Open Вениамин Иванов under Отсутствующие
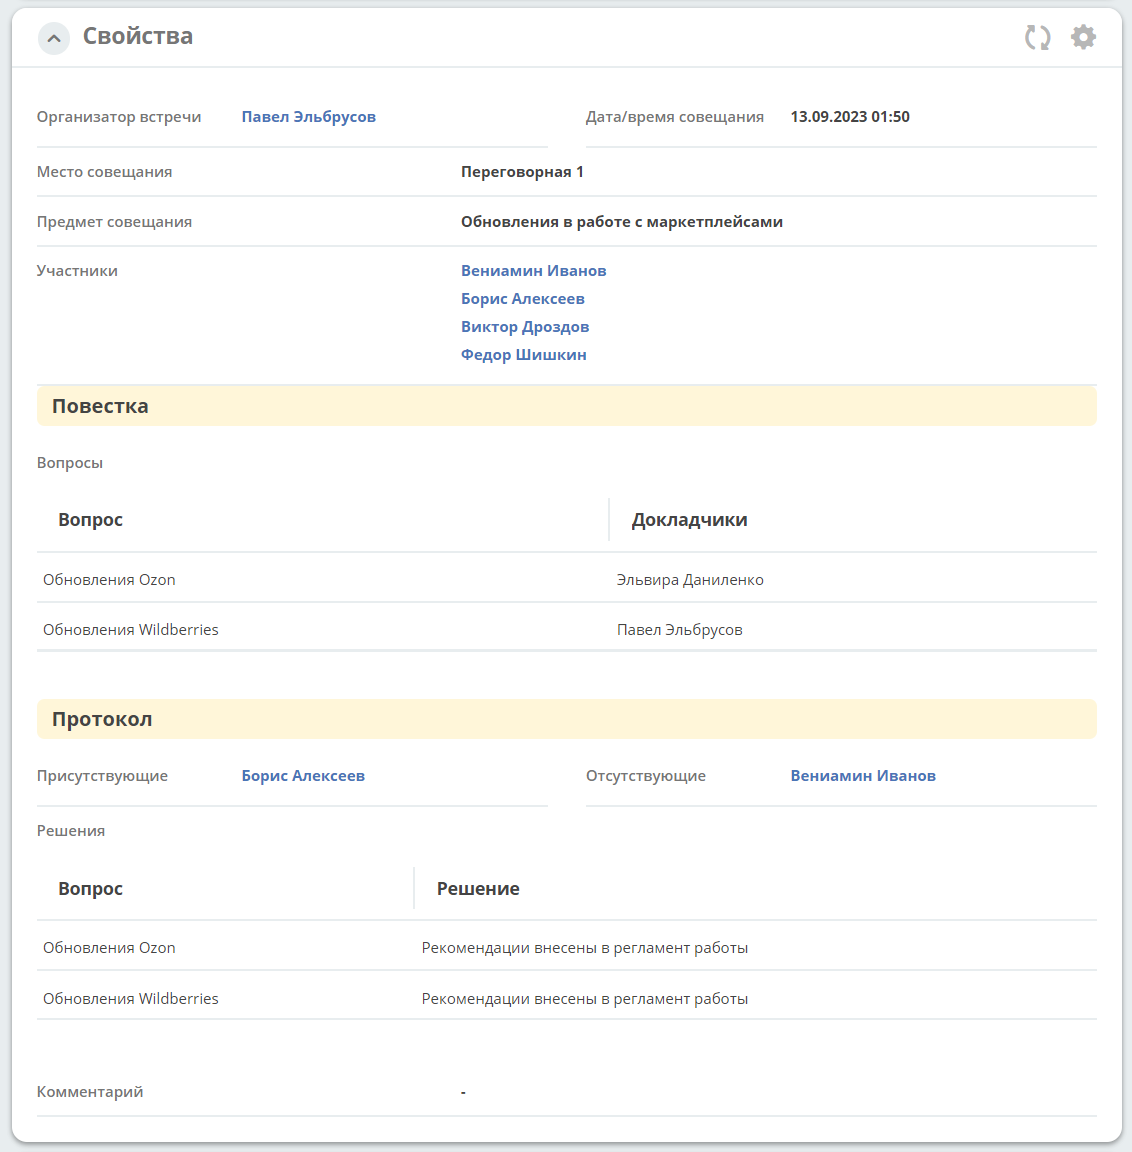The image size is (1132, 1152). click(x=862, y=776)
